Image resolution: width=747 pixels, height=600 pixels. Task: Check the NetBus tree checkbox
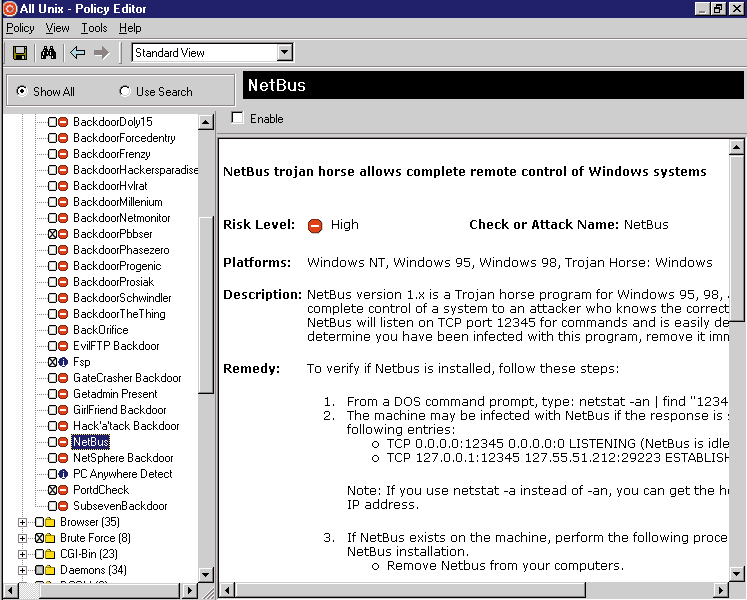52,442
